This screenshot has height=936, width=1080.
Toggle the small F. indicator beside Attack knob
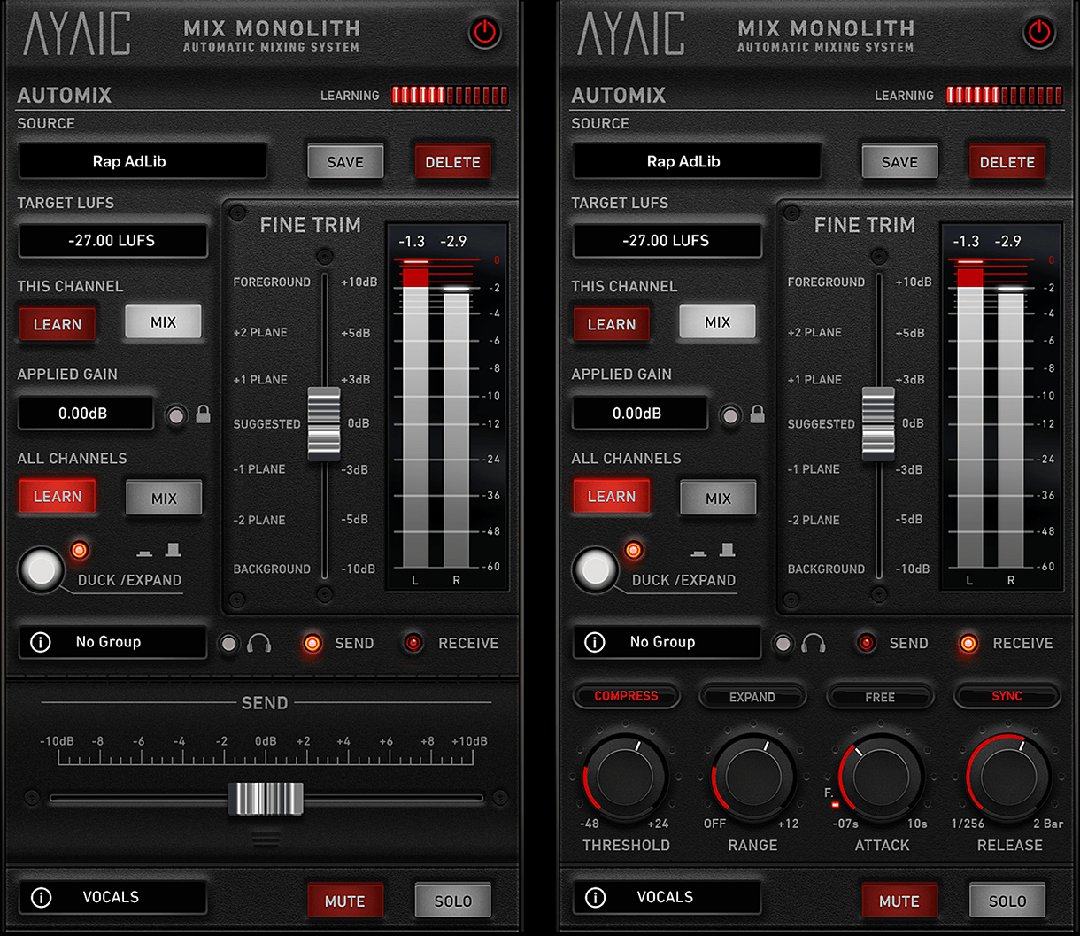pyautogui.click(x=833, y=803)
